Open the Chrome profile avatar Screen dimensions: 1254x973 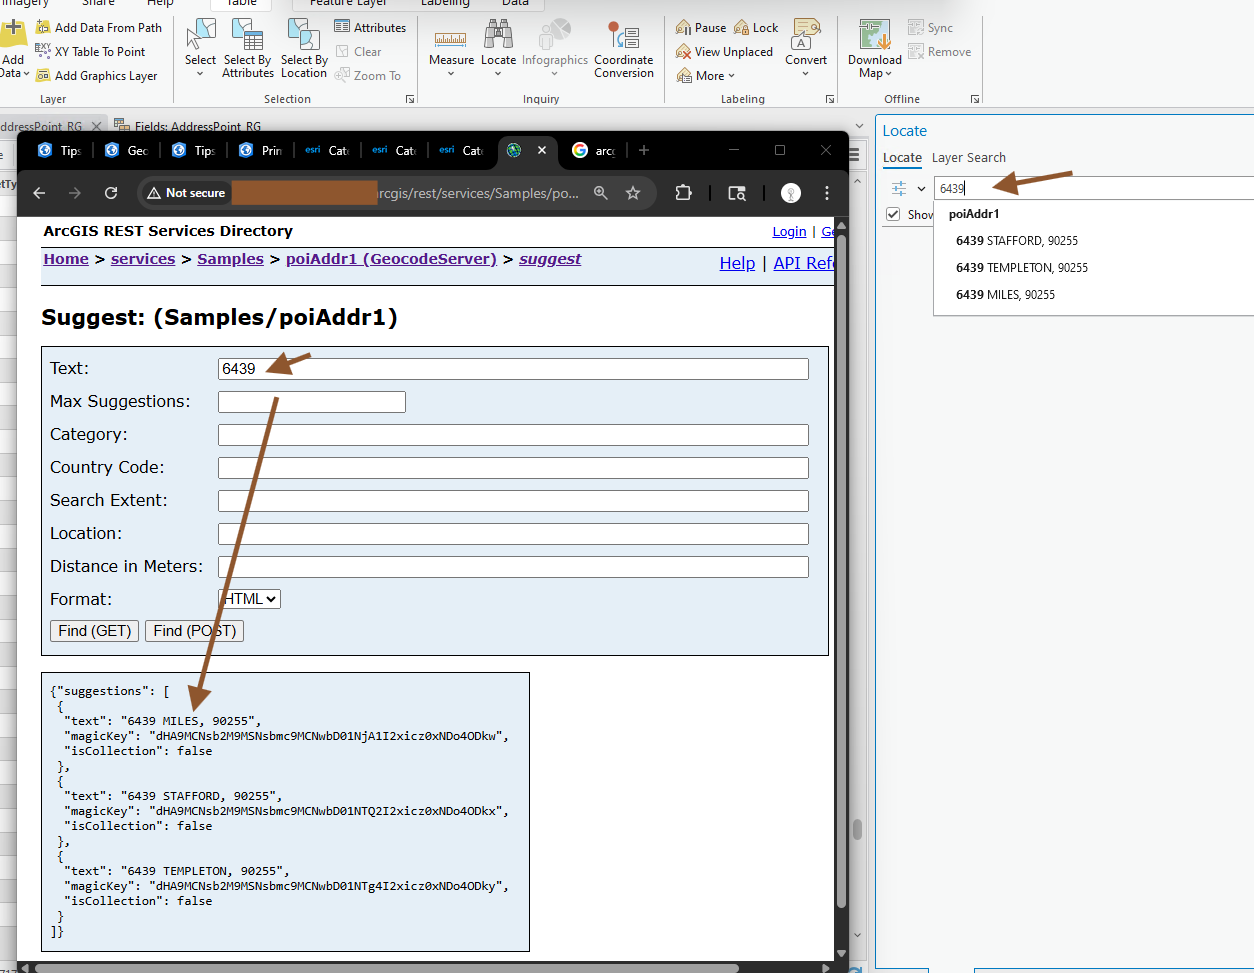point(791,193)
